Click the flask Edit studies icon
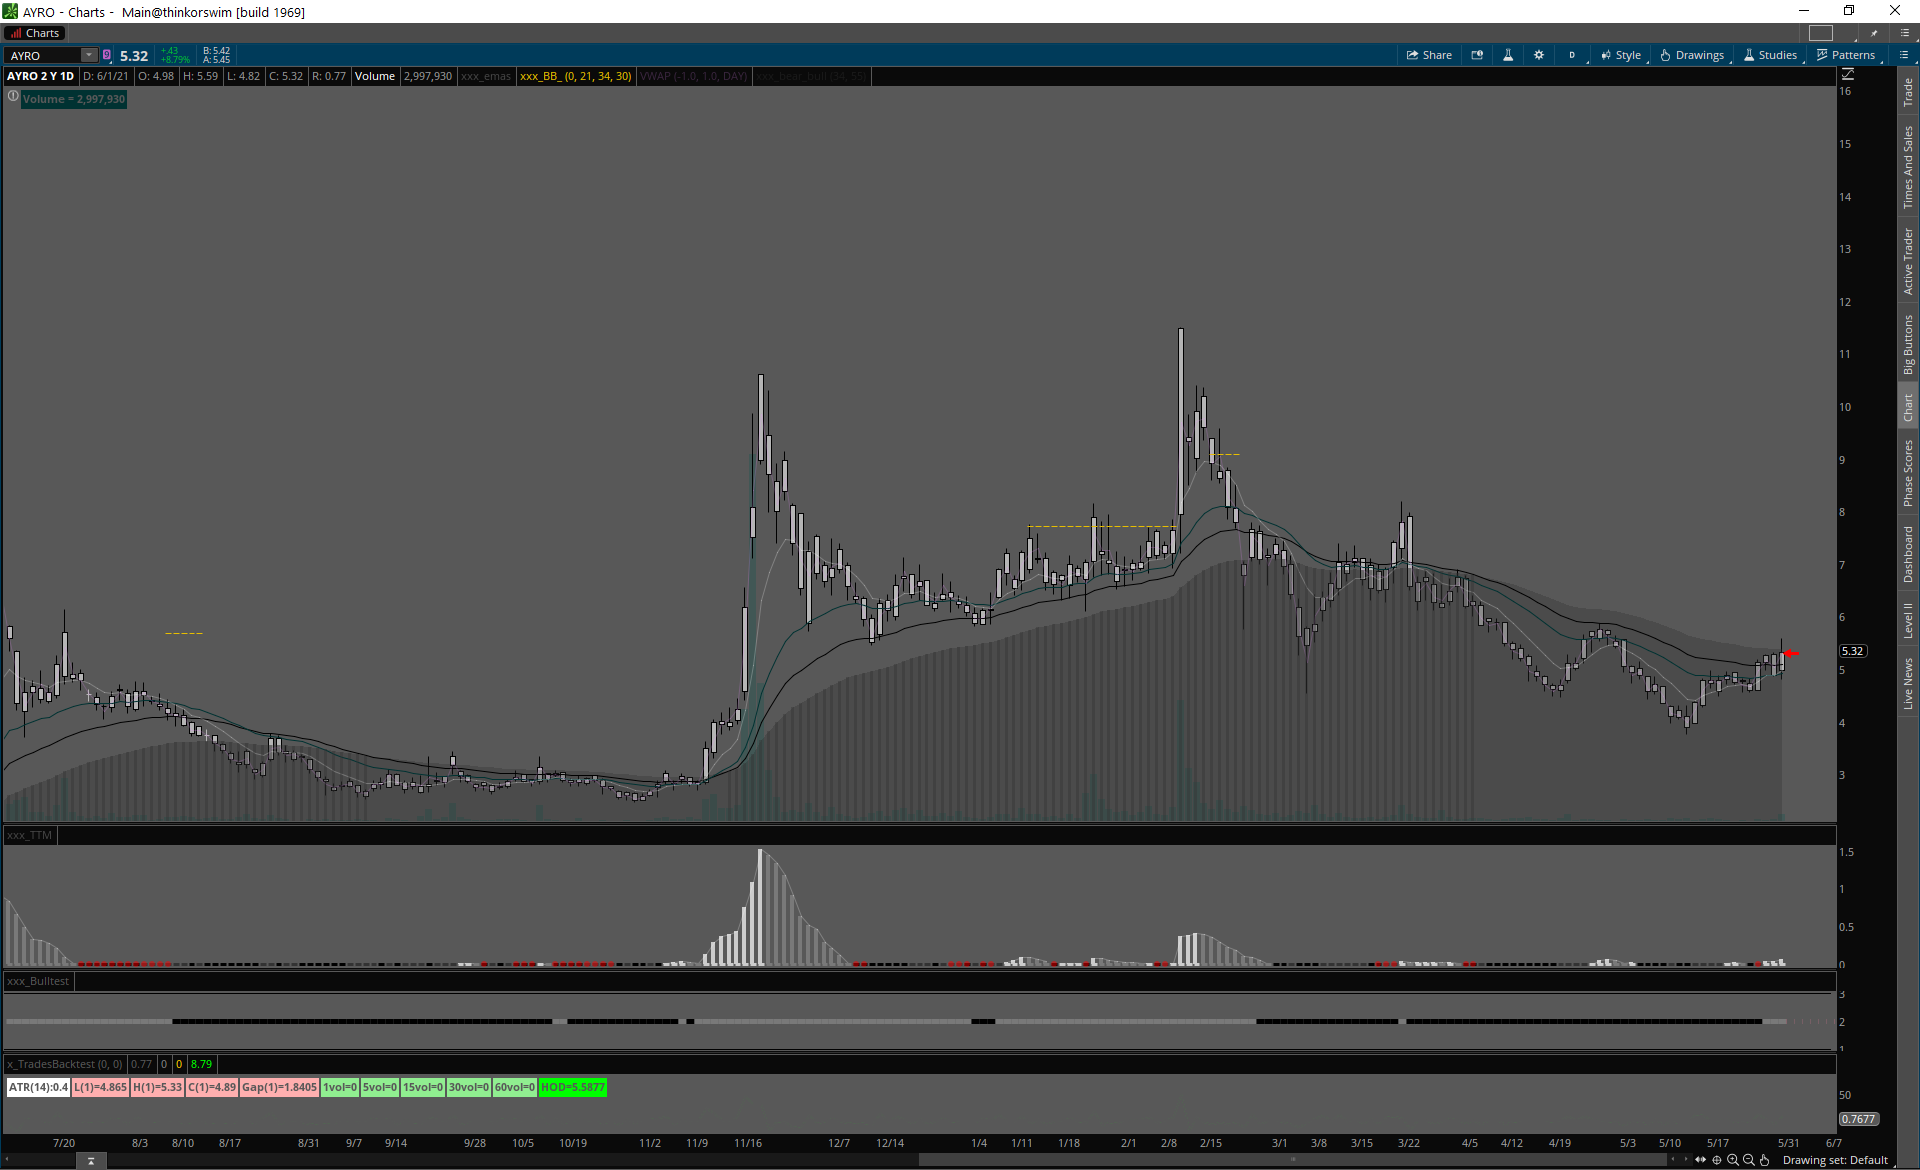The image size is (1920, 1170). point(1508,55)
